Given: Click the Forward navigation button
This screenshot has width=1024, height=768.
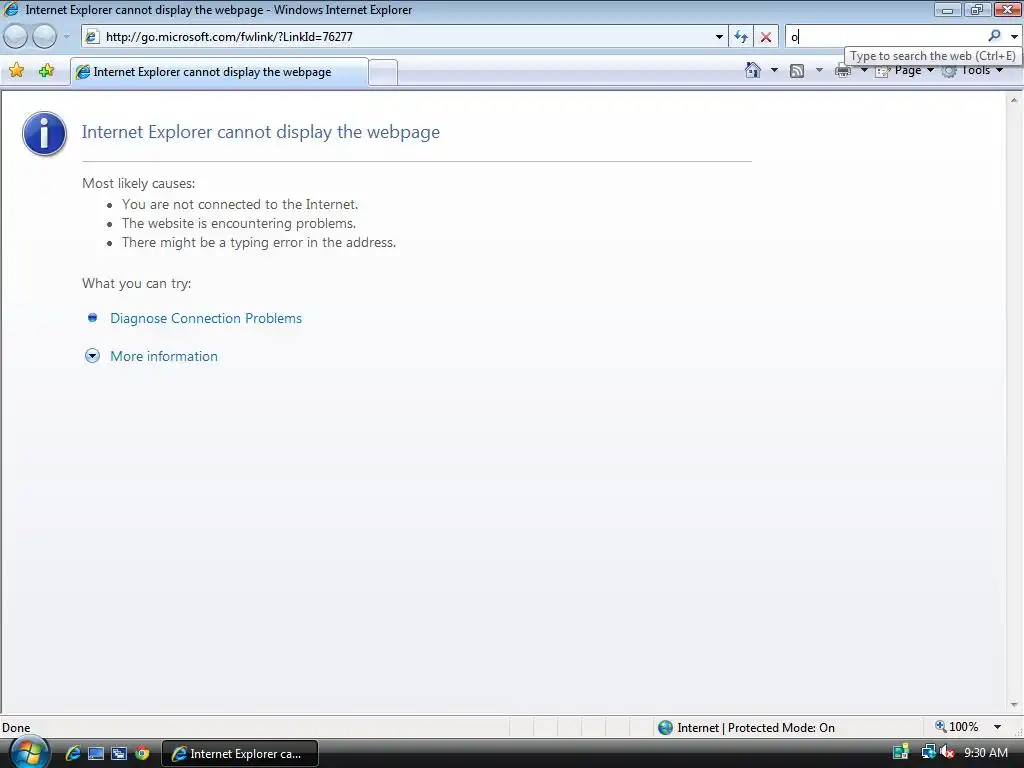Looking at the screenshot, I should 44,37.
